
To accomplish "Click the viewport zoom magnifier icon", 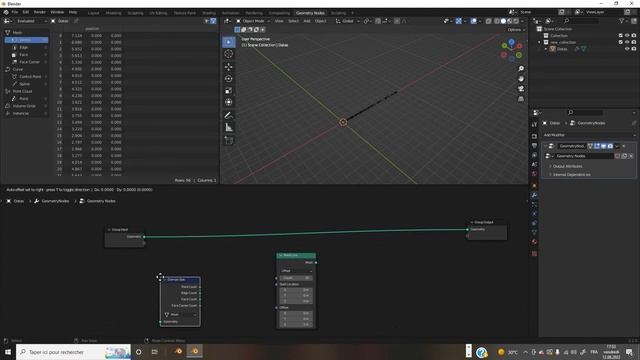I will pos(521,69).
